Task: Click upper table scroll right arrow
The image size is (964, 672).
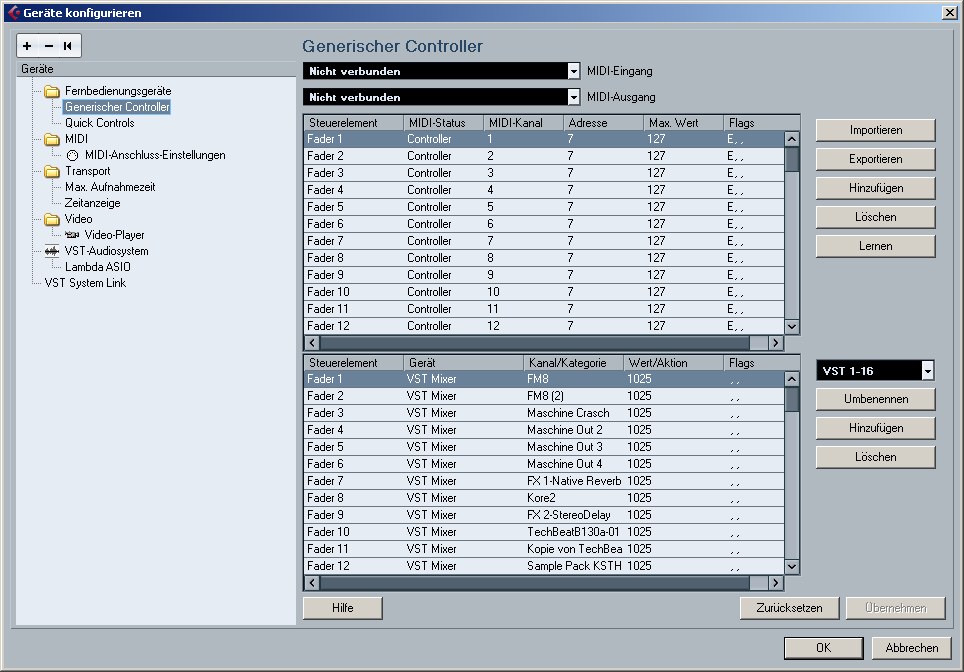Action: pos(776,342)
